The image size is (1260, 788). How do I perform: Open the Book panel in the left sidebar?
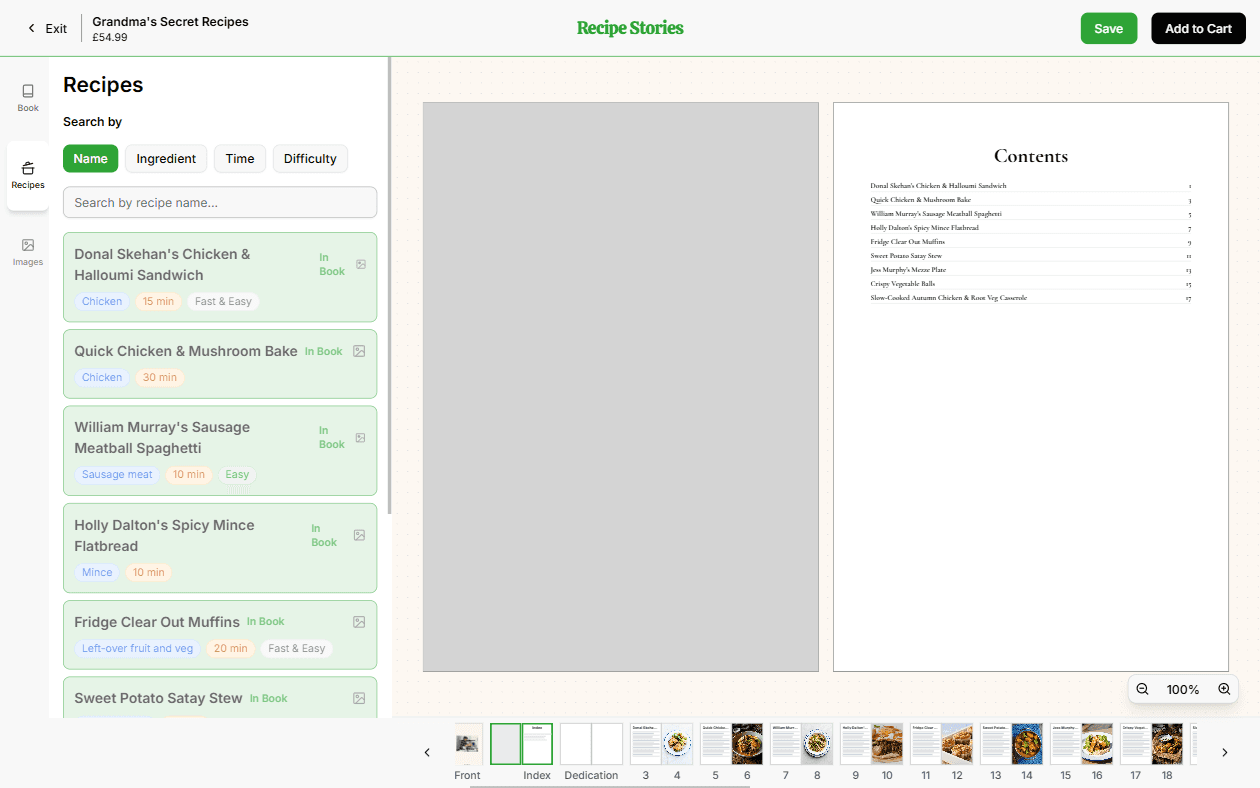(27, 97)
